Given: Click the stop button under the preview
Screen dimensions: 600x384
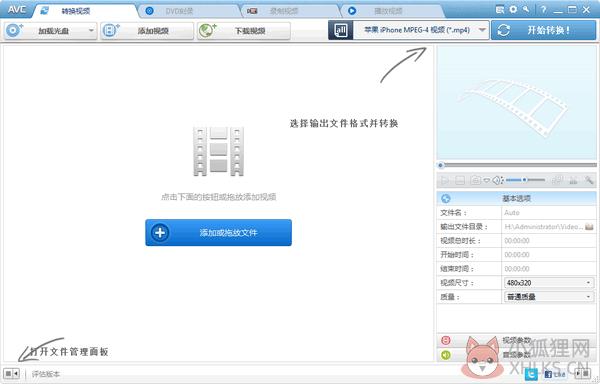Looking at the screenshot, I should pos(460,180).
